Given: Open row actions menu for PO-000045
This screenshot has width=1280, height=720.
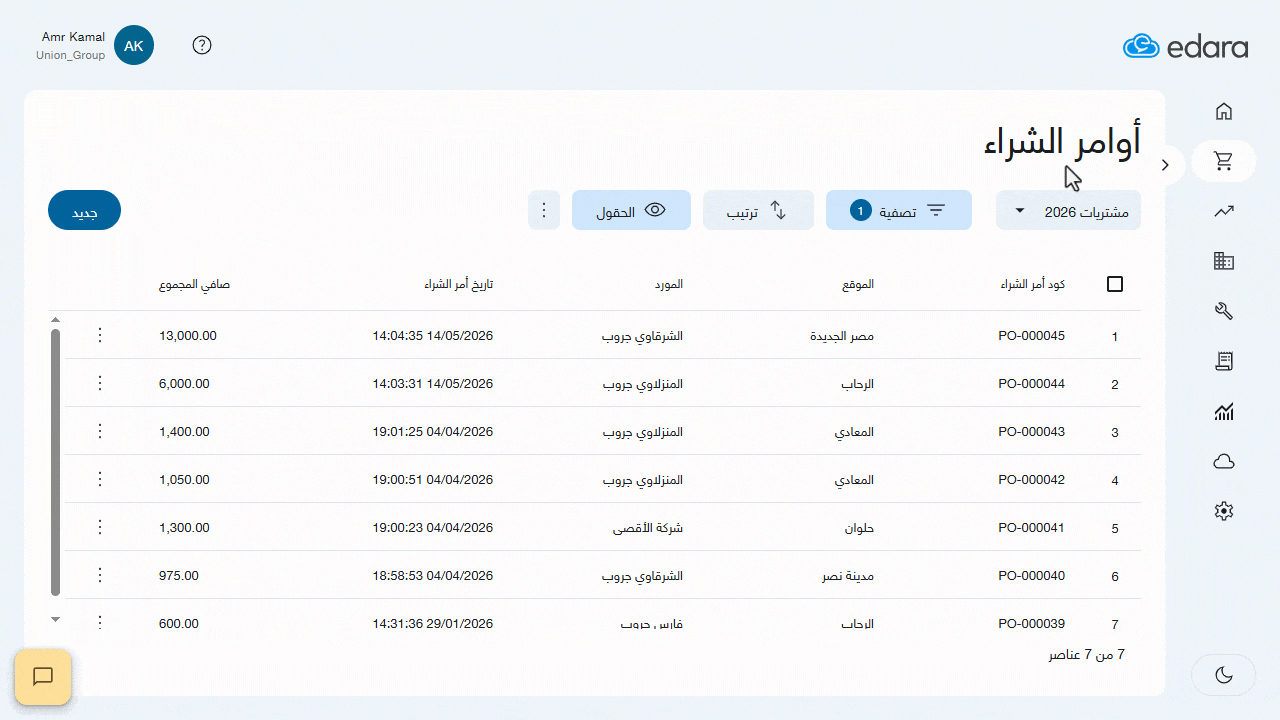Looking at the screenshot, I should point(99,335).
